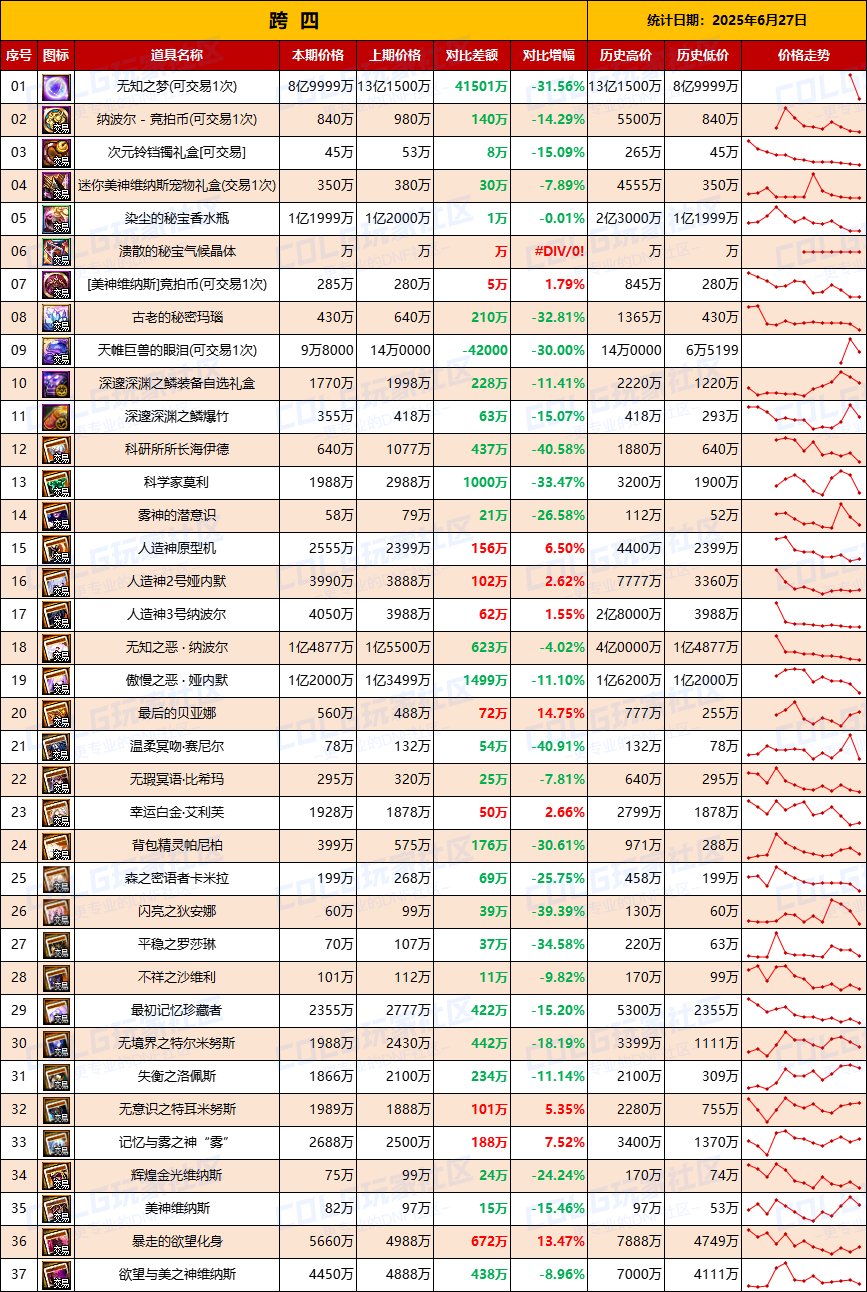The height and width of the screenshot is (1292, 867).
Task: Click the 2亿8000万 historical high in row 17
Action: pyautogui.click(x=628, y=615)
